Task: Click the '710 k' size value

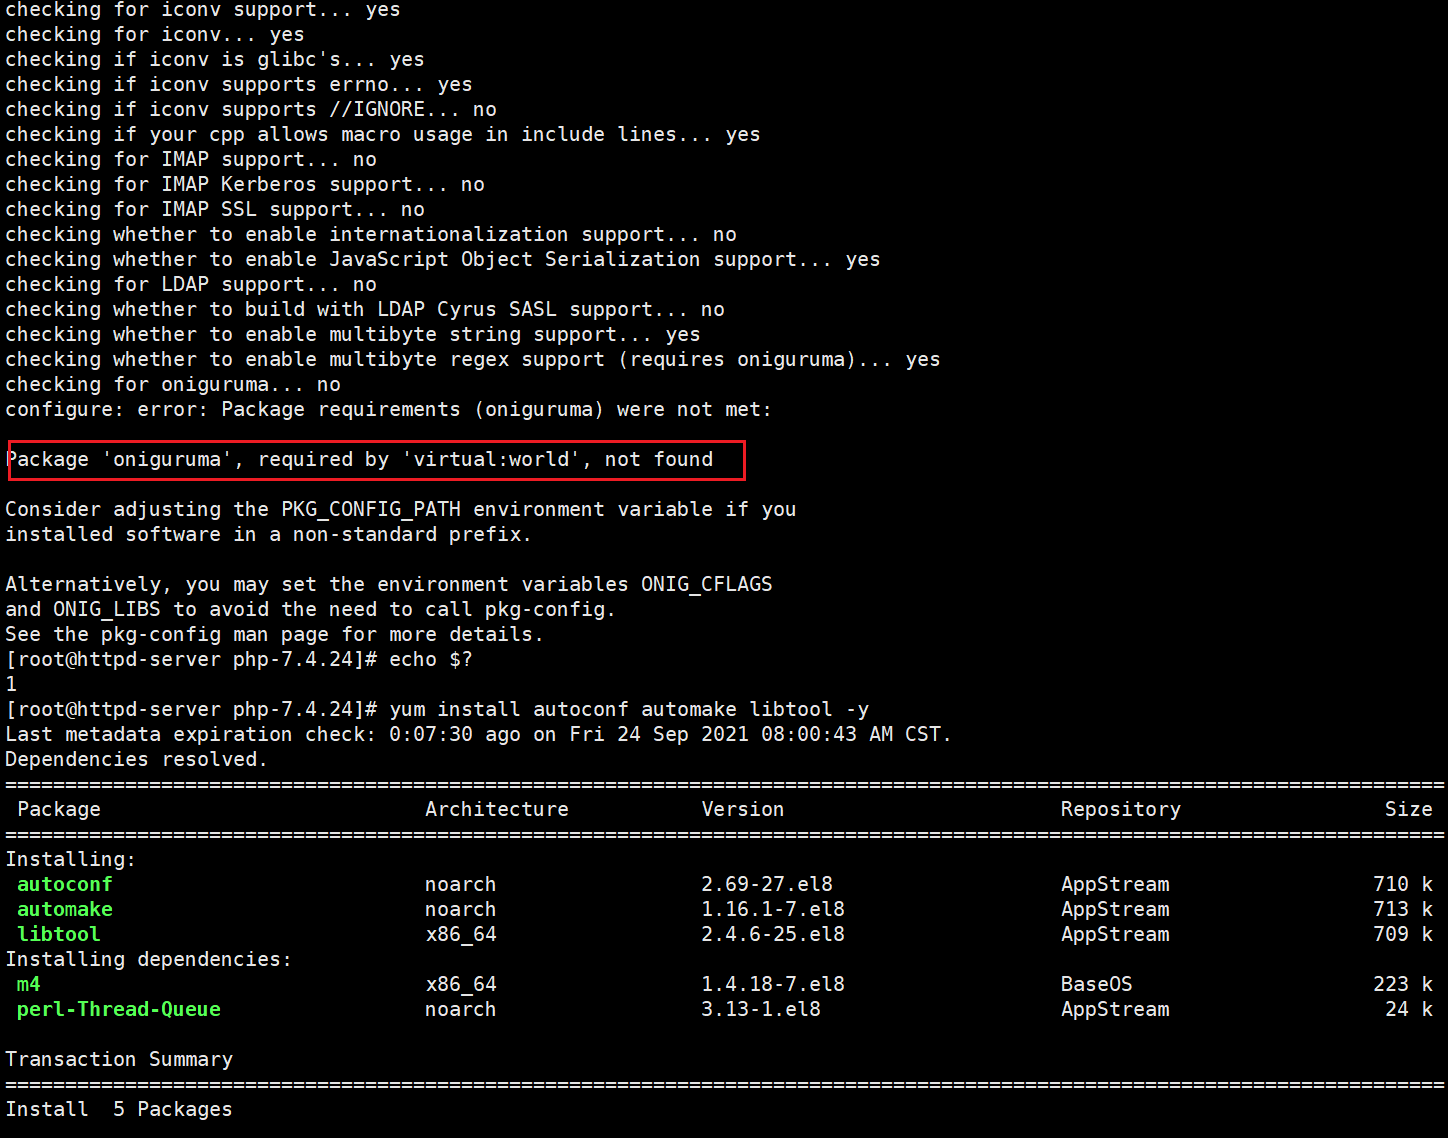Action: pyautogui.click(x=1403, y=884)
